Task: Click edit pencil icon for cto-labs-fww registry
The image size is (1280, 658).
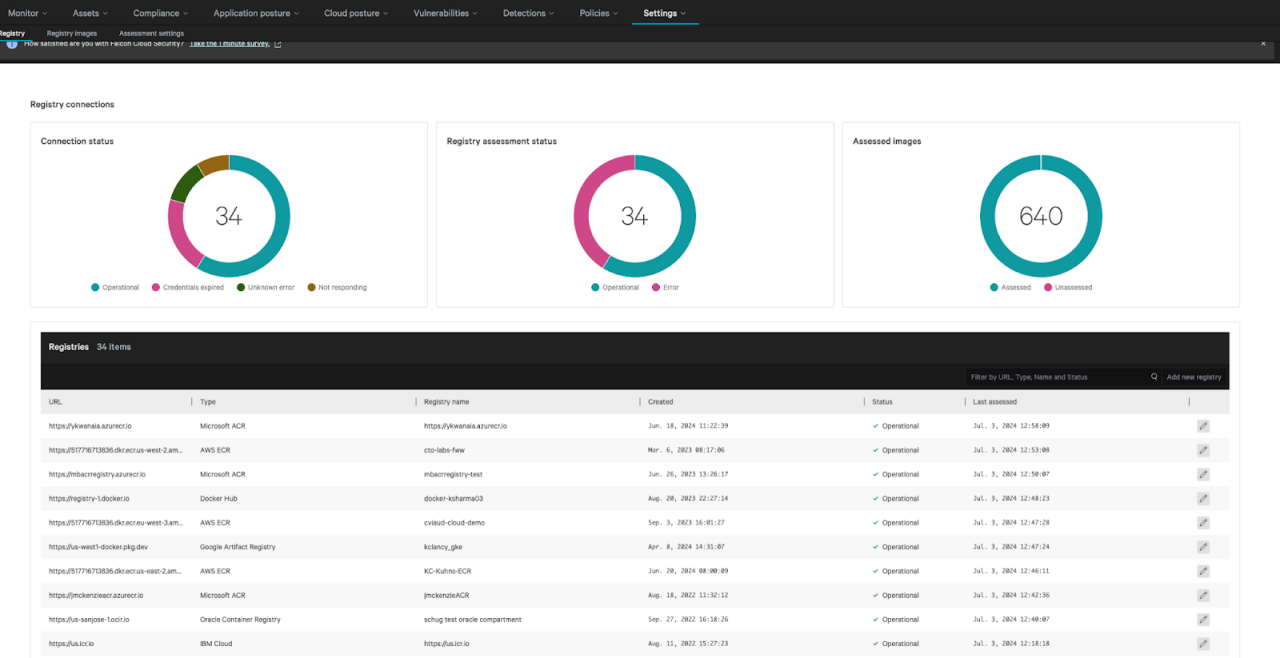Action: 1203,450
